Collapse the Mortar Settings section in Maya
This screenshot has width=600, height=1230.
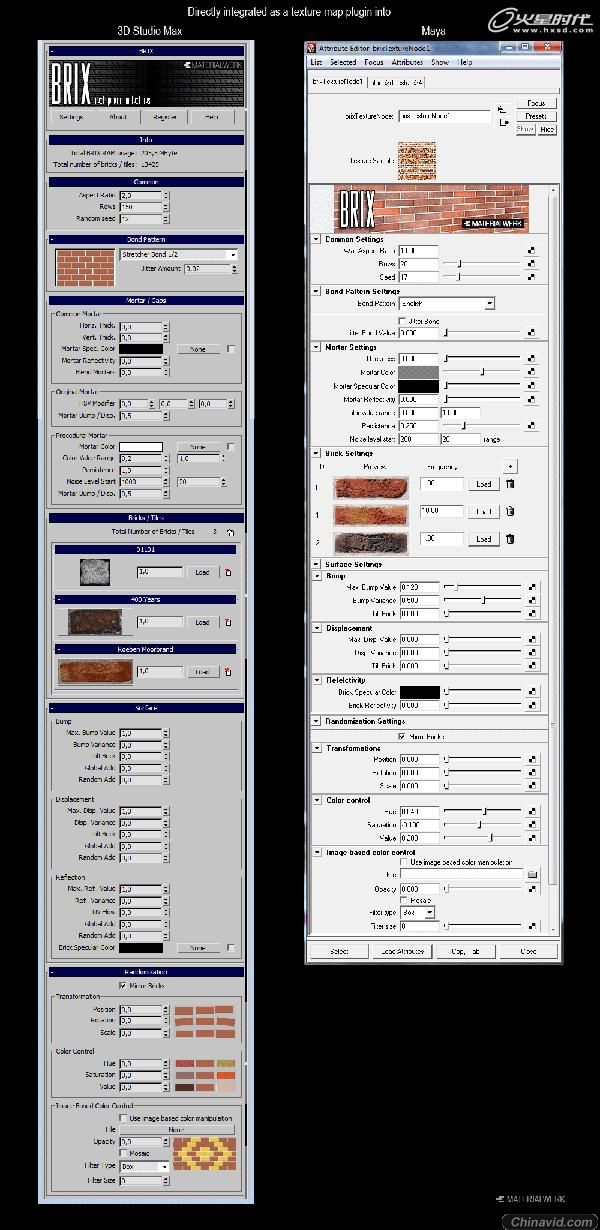coord(317,347)
